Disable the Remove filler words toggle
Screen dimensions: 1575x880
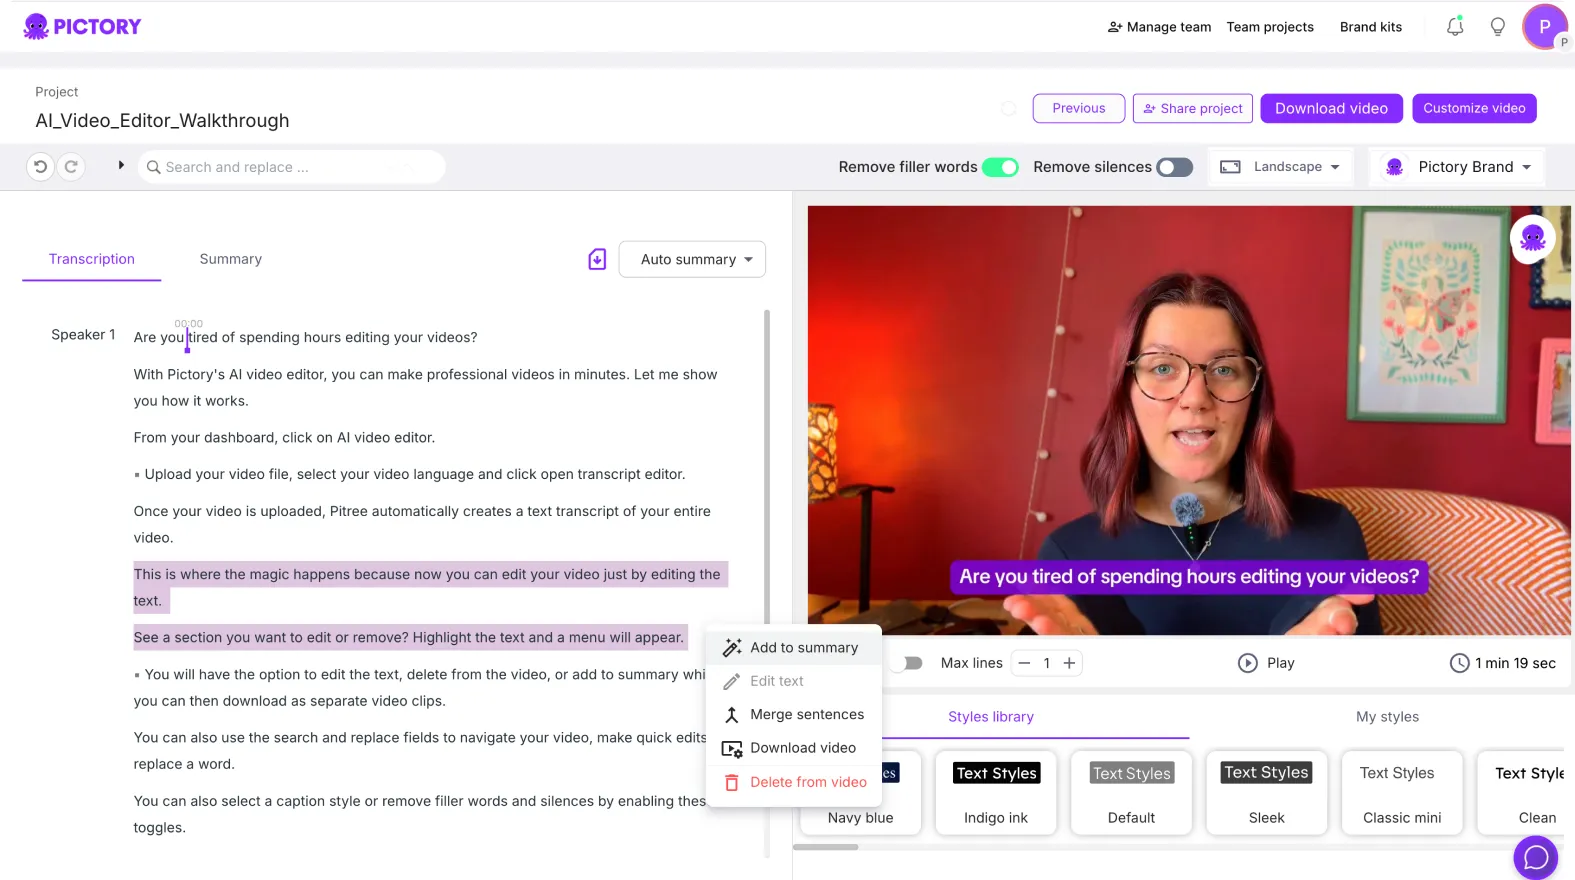click(999, 167)
